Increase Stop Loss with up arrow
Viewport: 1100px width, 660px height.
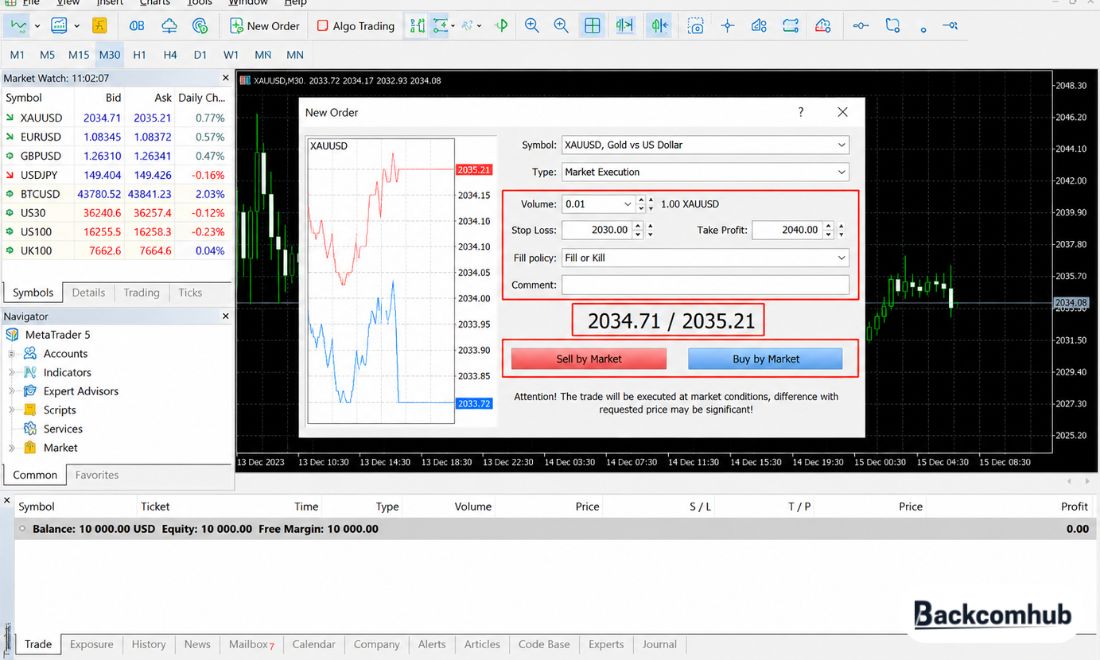coord(638,226)
